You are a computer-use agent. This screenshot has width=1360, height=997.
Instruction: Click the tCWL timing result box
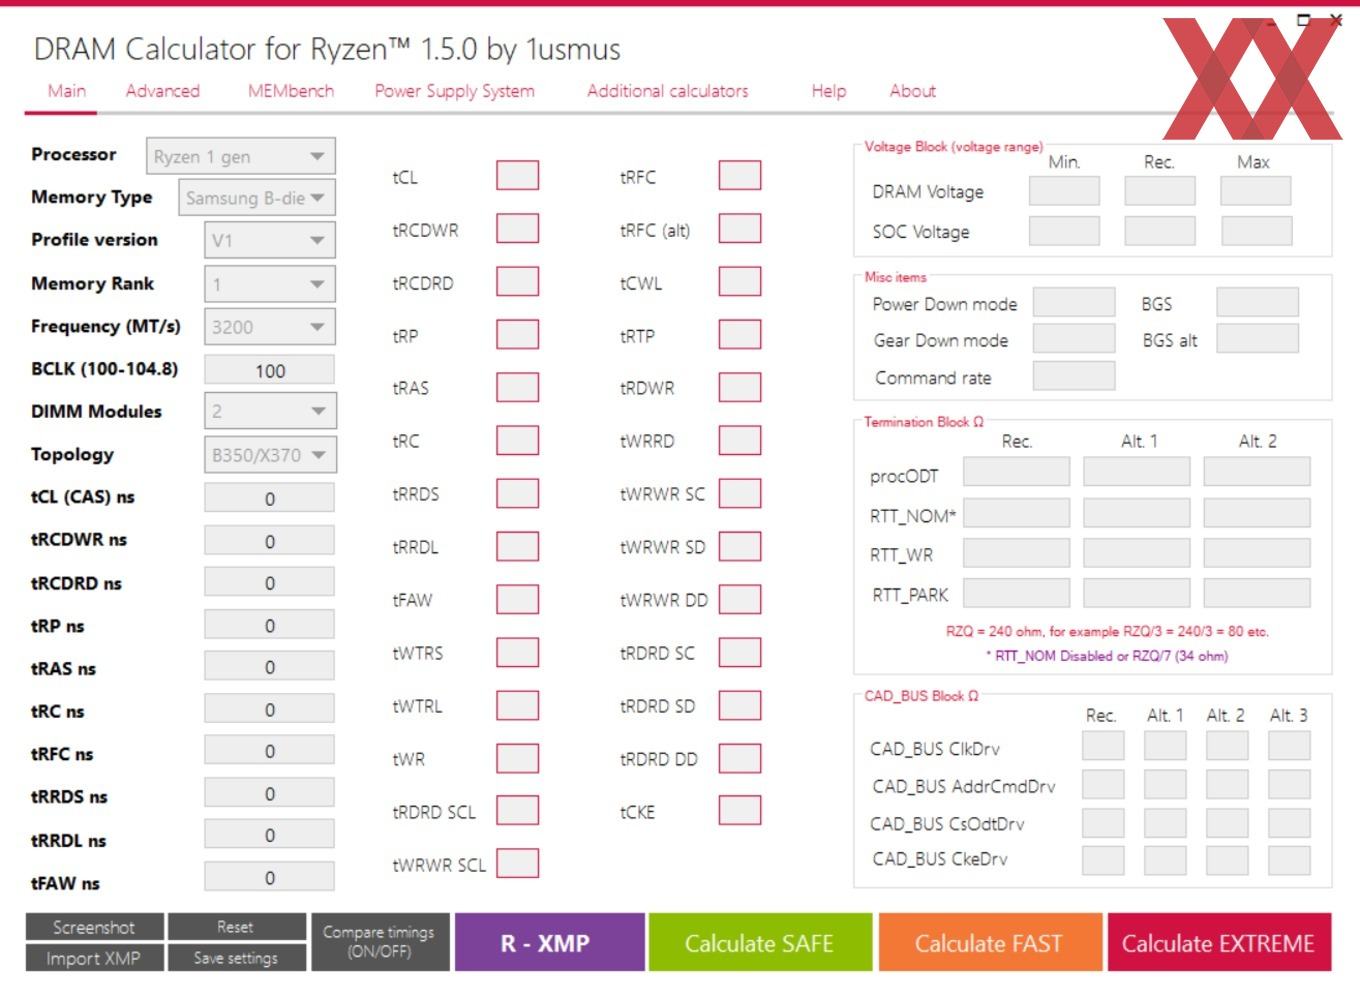point(740,281)
